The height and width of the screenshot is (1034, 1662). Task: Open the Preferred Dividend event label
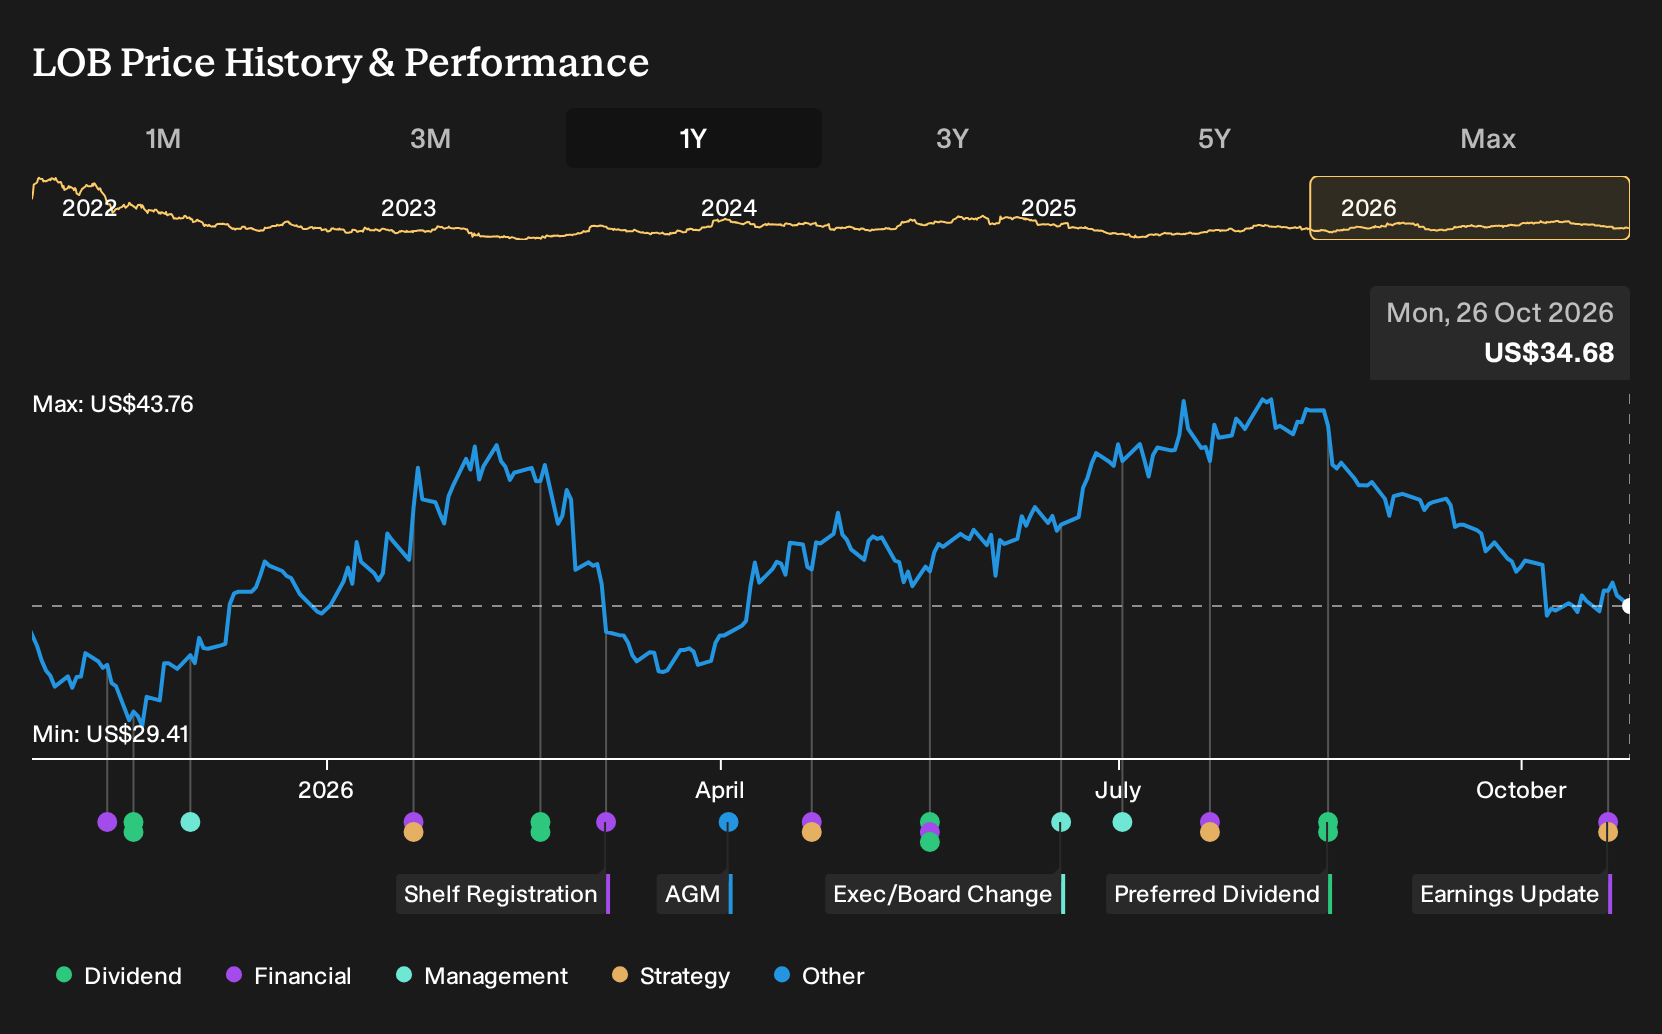pos(1219,894)
